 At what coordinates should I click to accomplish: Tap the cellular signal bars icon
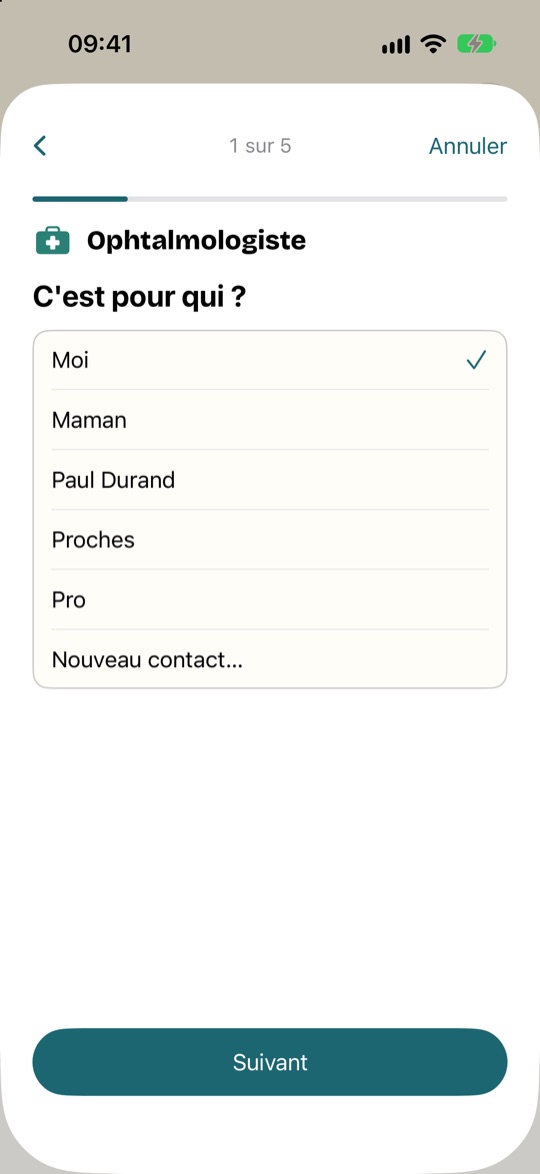pos(395,45)
